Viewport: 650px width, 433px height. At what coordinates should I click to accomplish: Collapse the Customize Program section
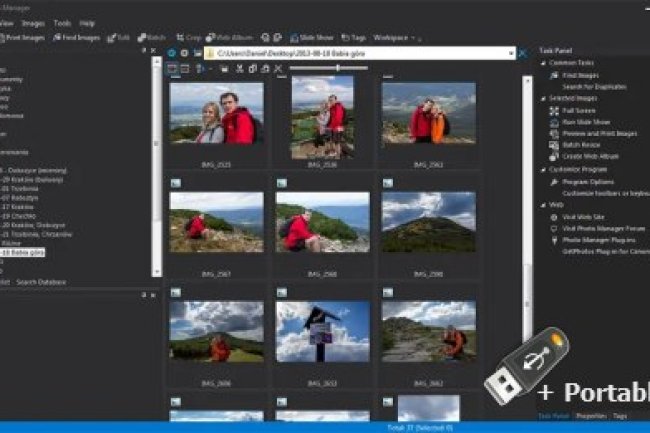click(x=541, y=169)
